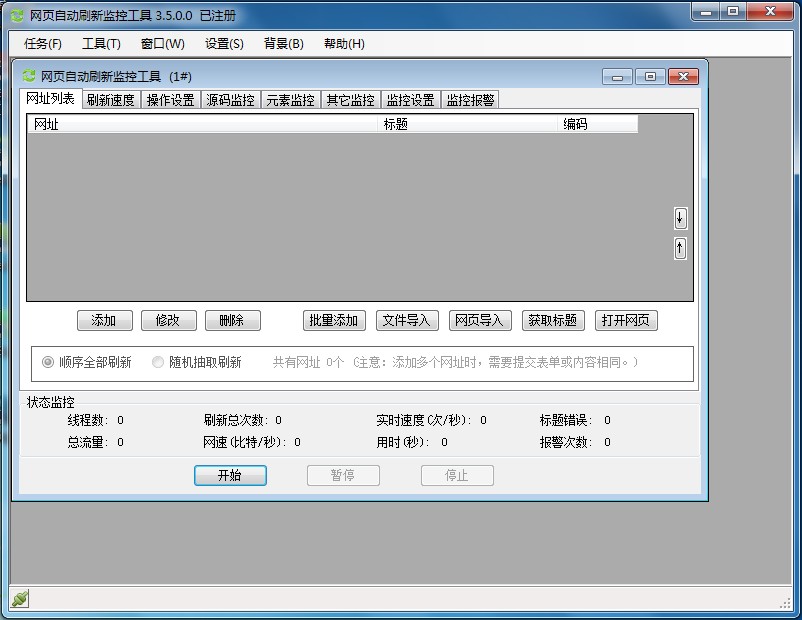Click the 编码 column header
This screenshot has height=620, width=802.
[597, 124]
